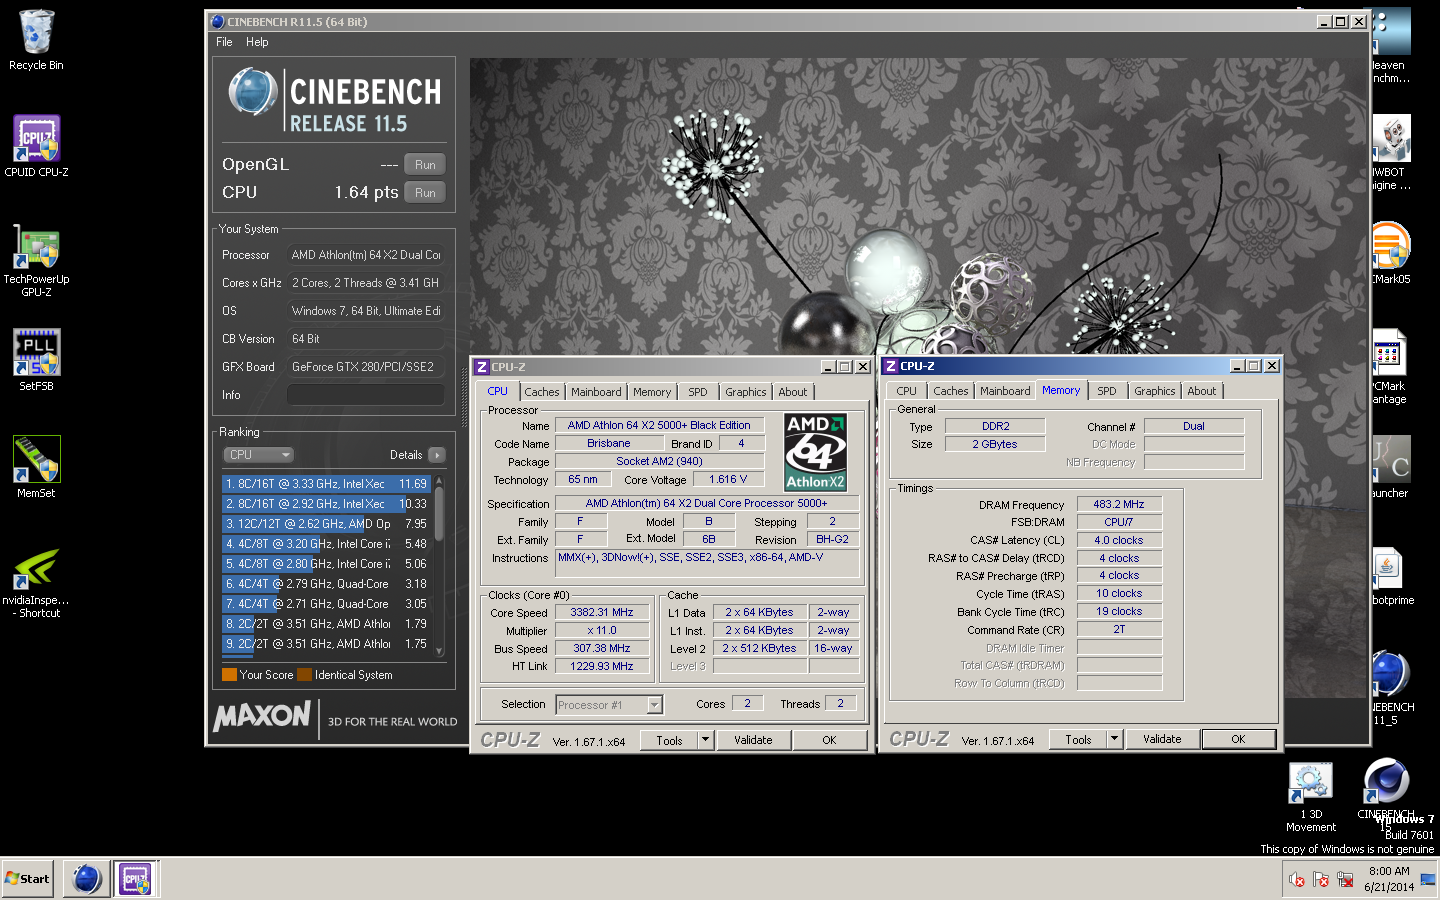
Task: Click the Identical System color swatch
Action: pos(305,675)
